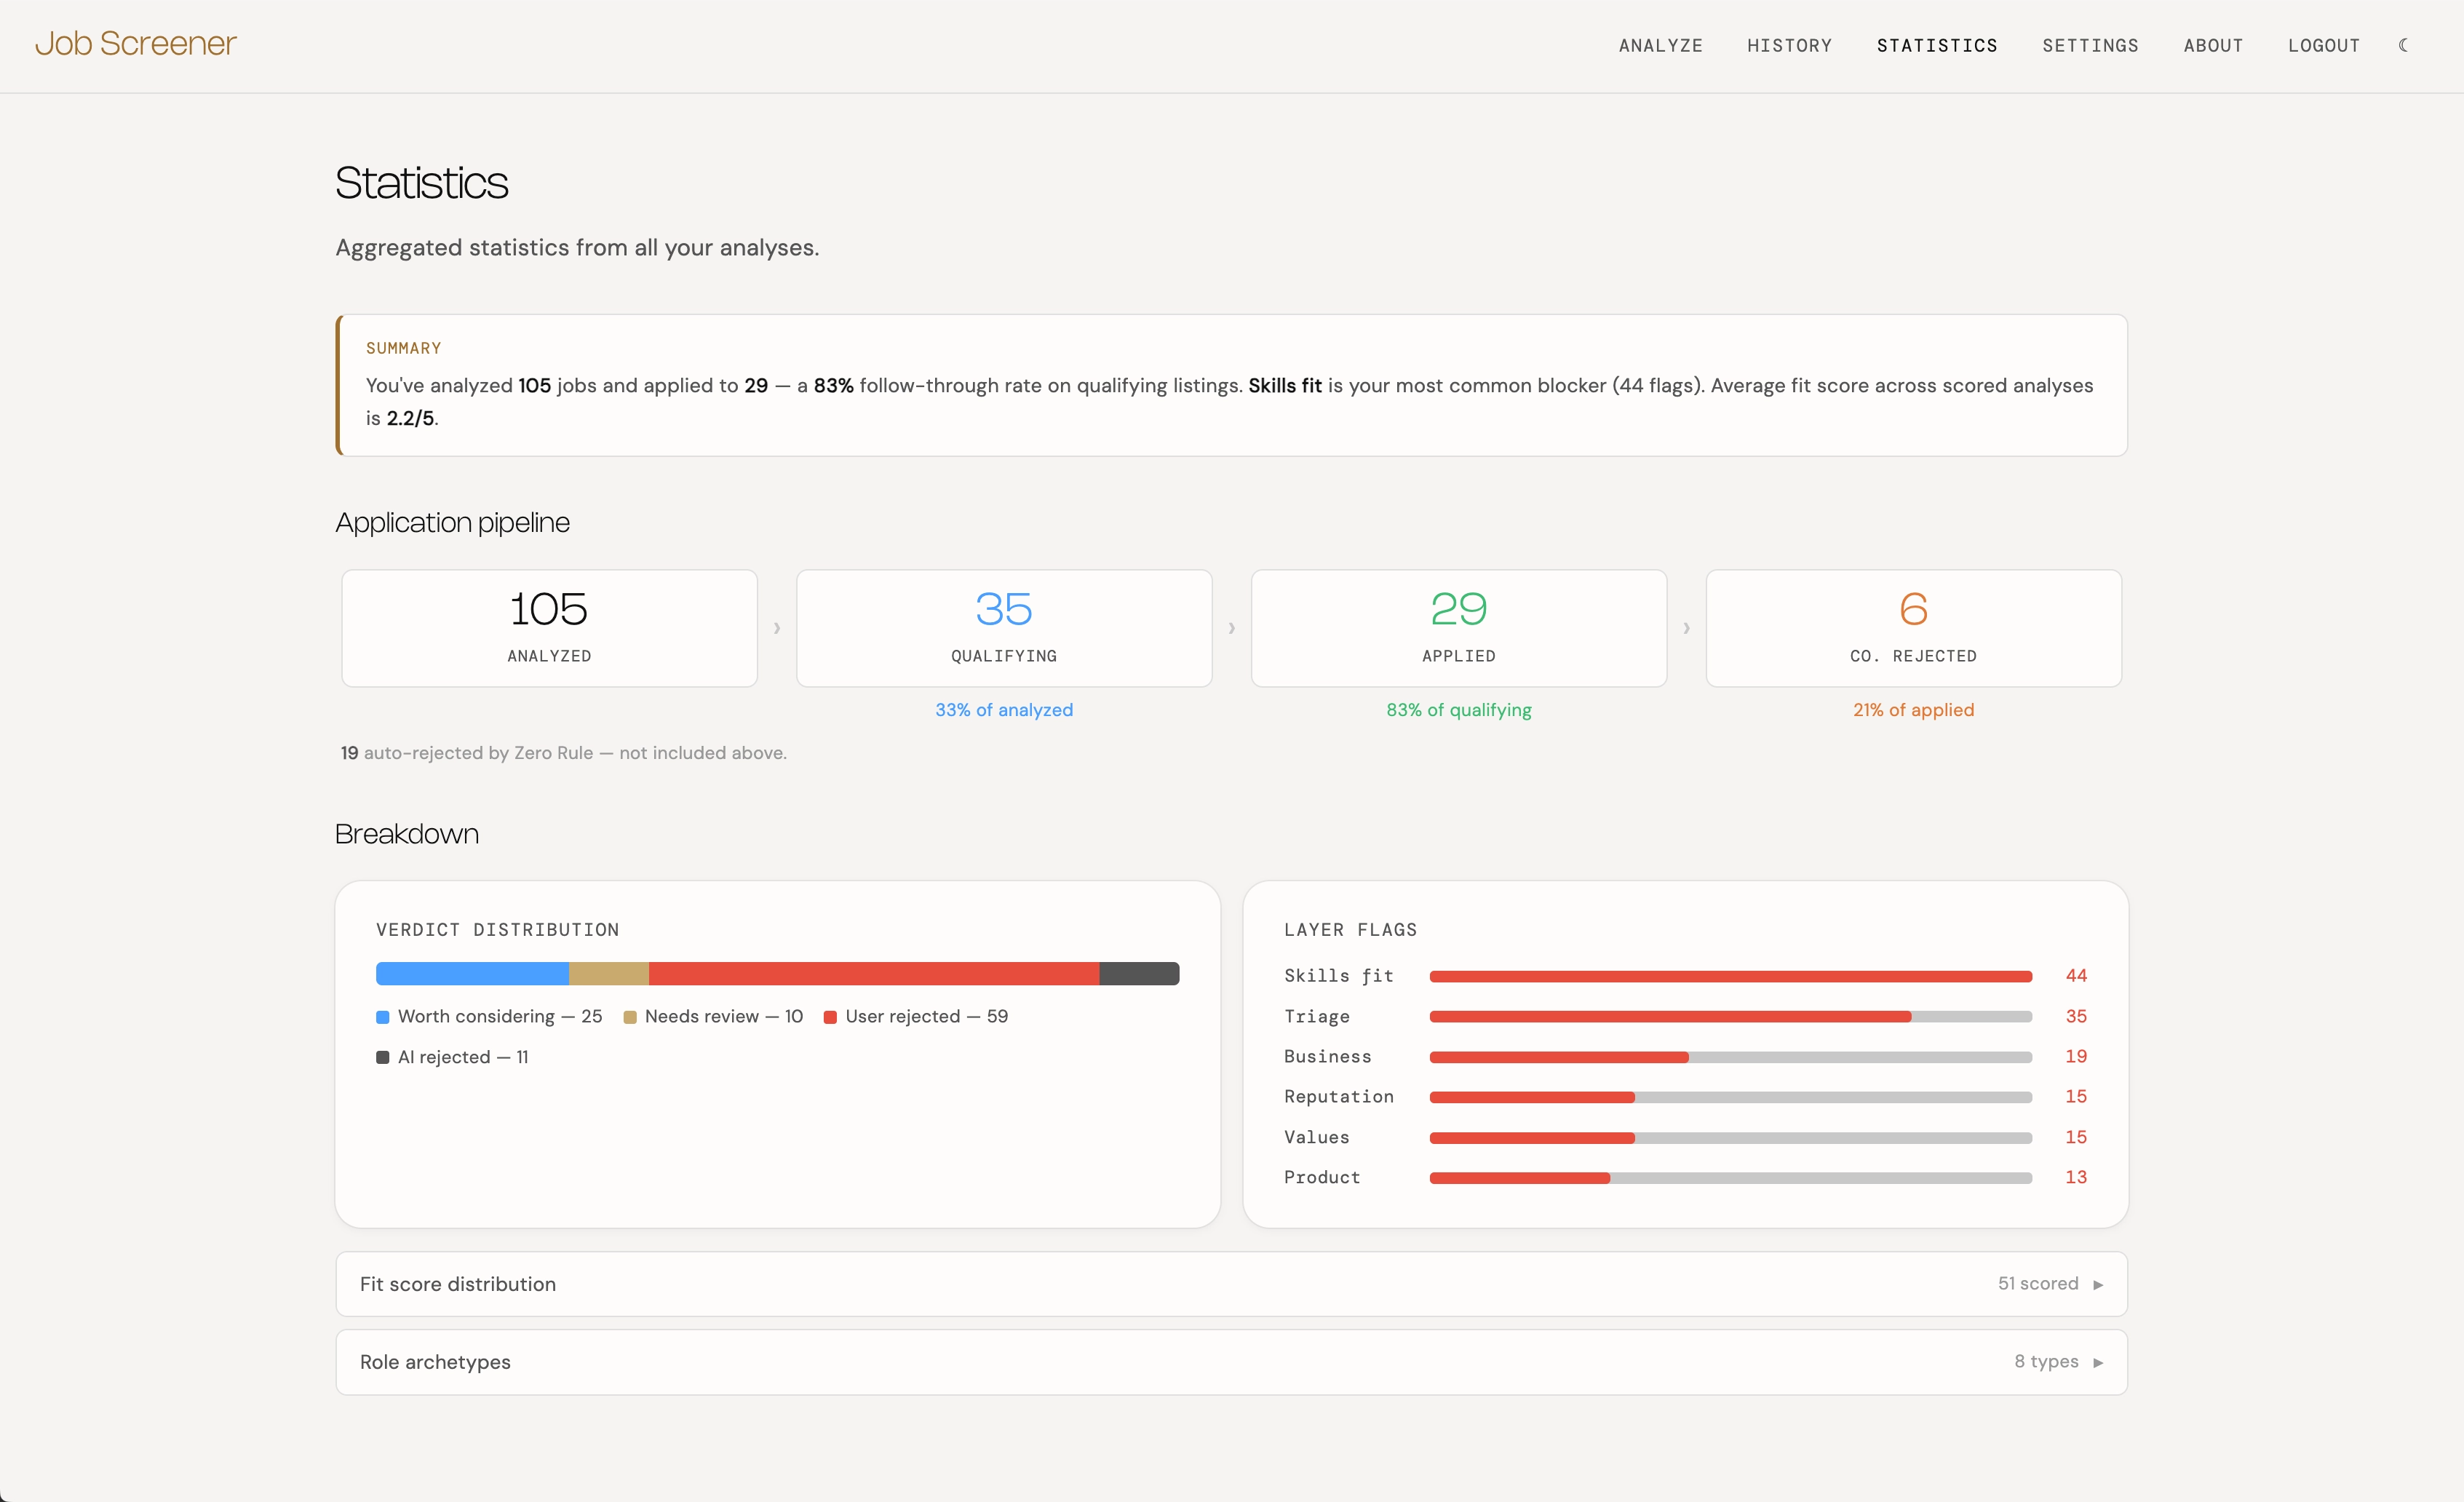
Task: Click the Values flag bar
Action: pos(1730,1138)
